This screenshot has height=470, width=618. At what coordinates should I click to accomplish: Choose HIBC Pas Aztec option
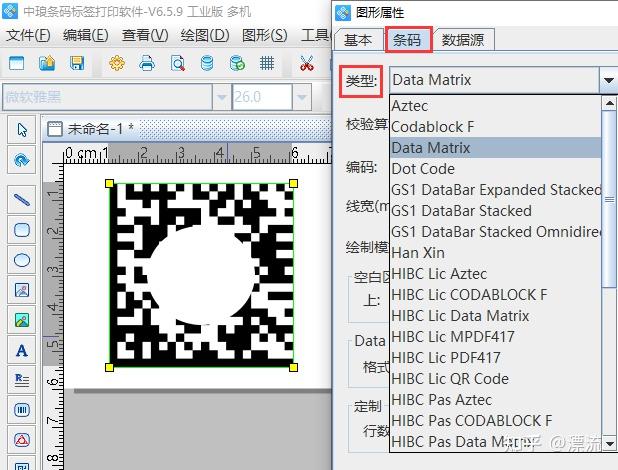[x=495, y=399]
